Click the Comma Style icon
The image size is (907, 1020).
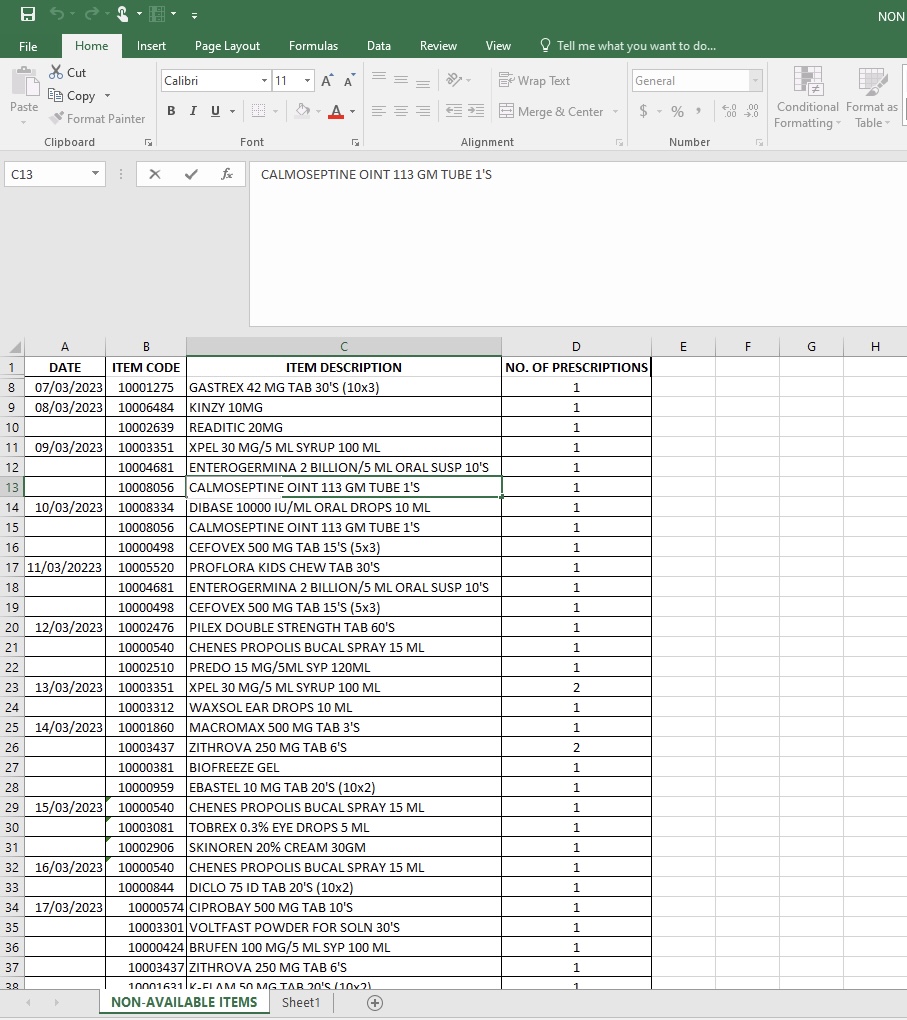(x=698, y=111)
